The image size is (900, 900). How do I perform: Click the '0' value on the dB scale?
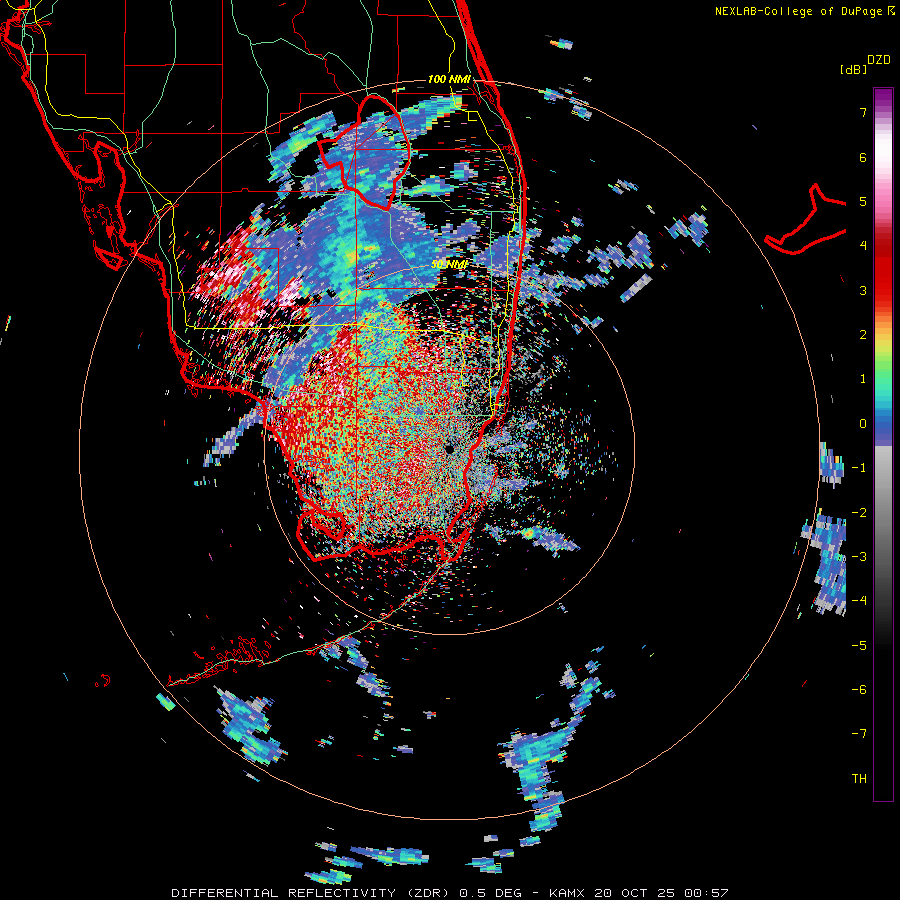pos(863,424)
